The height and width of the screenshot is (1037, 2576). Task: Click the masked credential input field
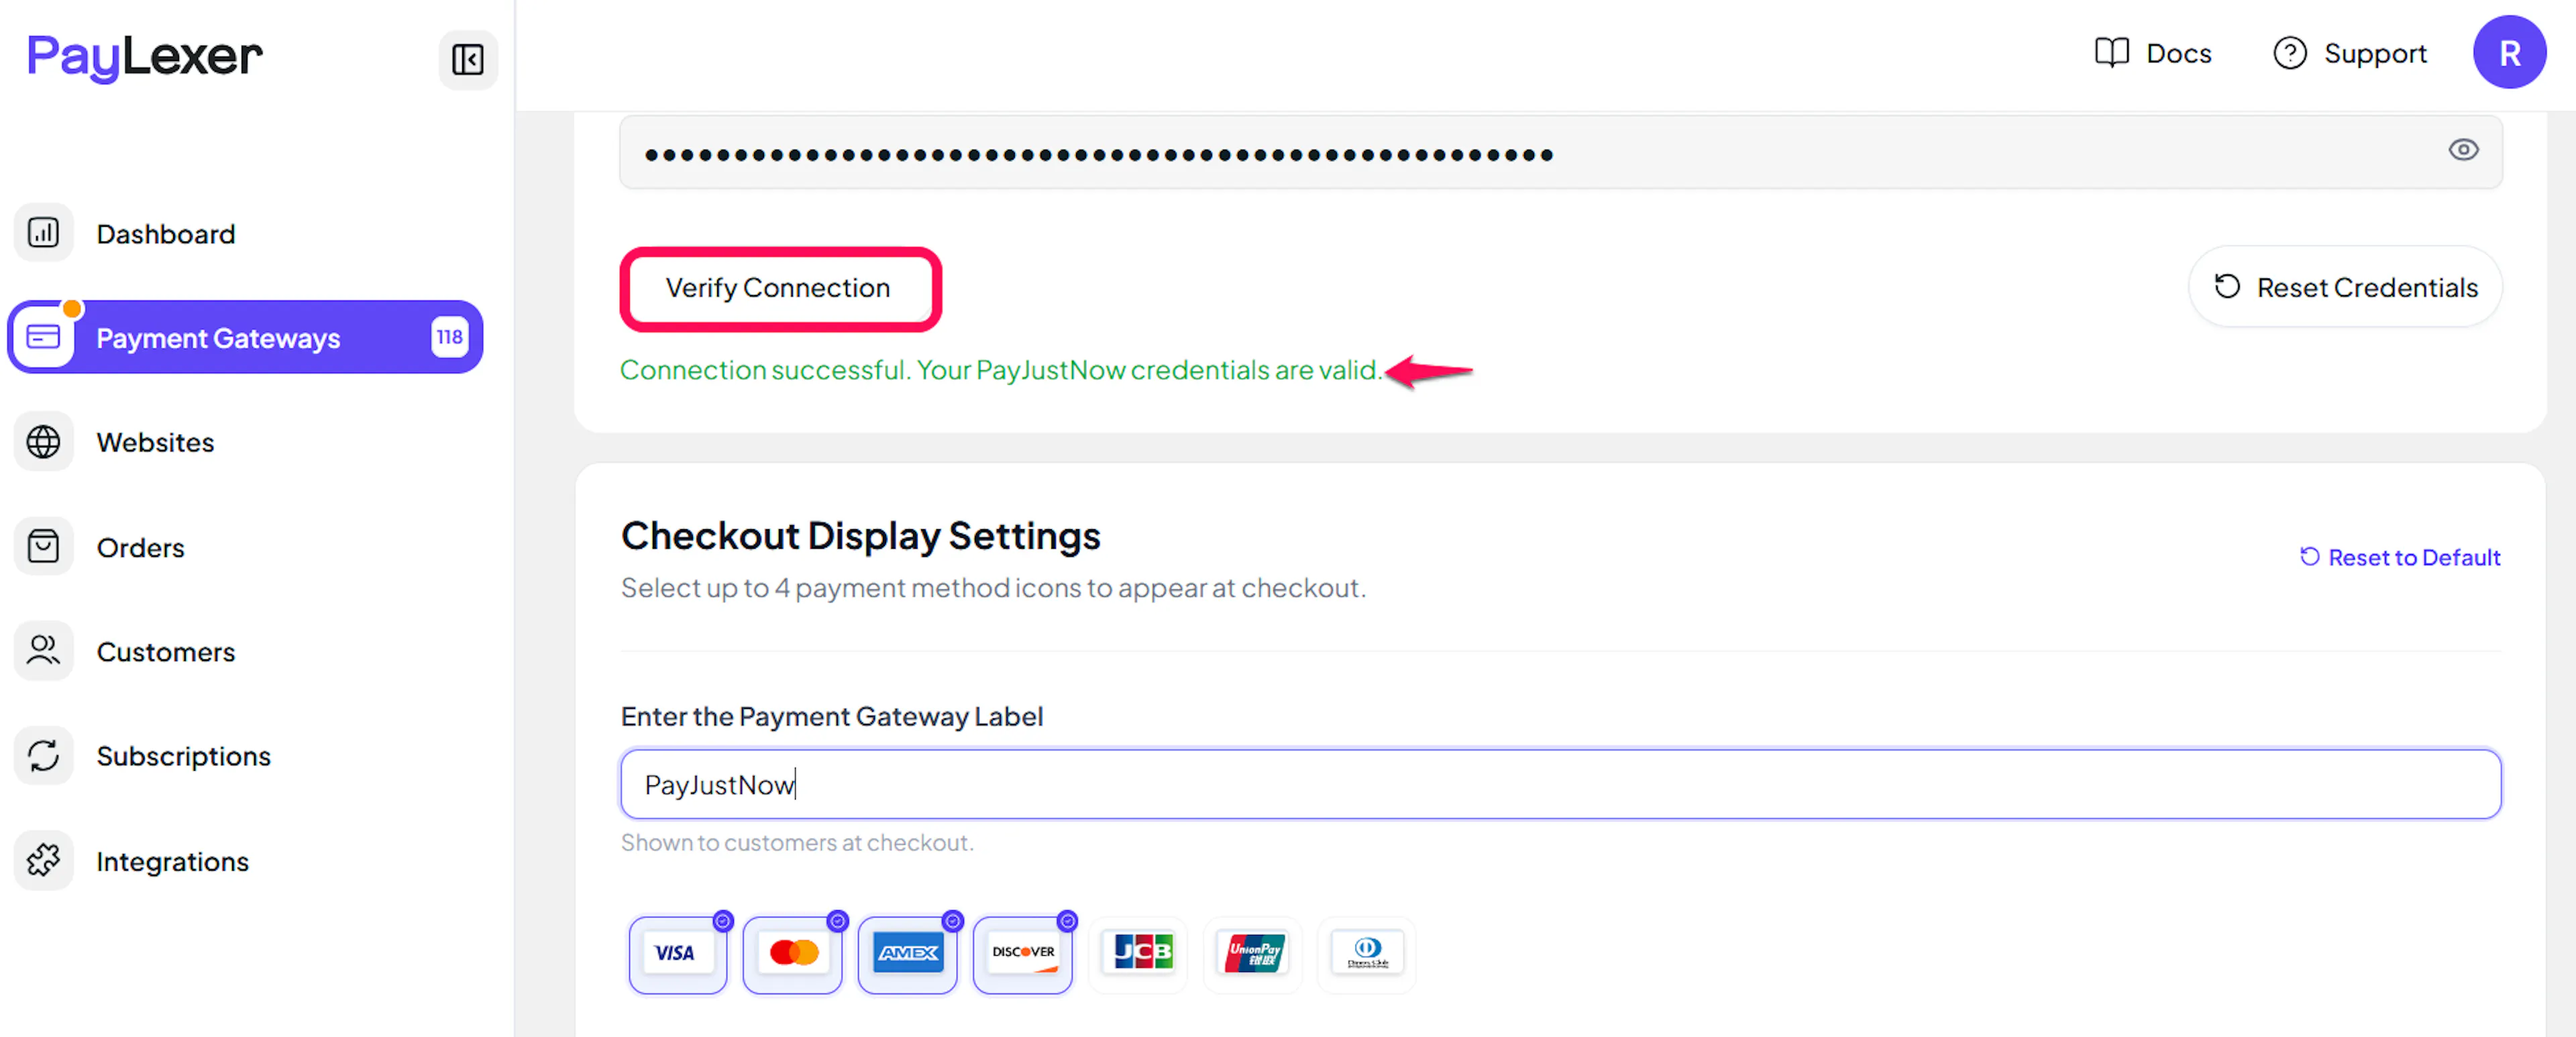click(1561, 152)
